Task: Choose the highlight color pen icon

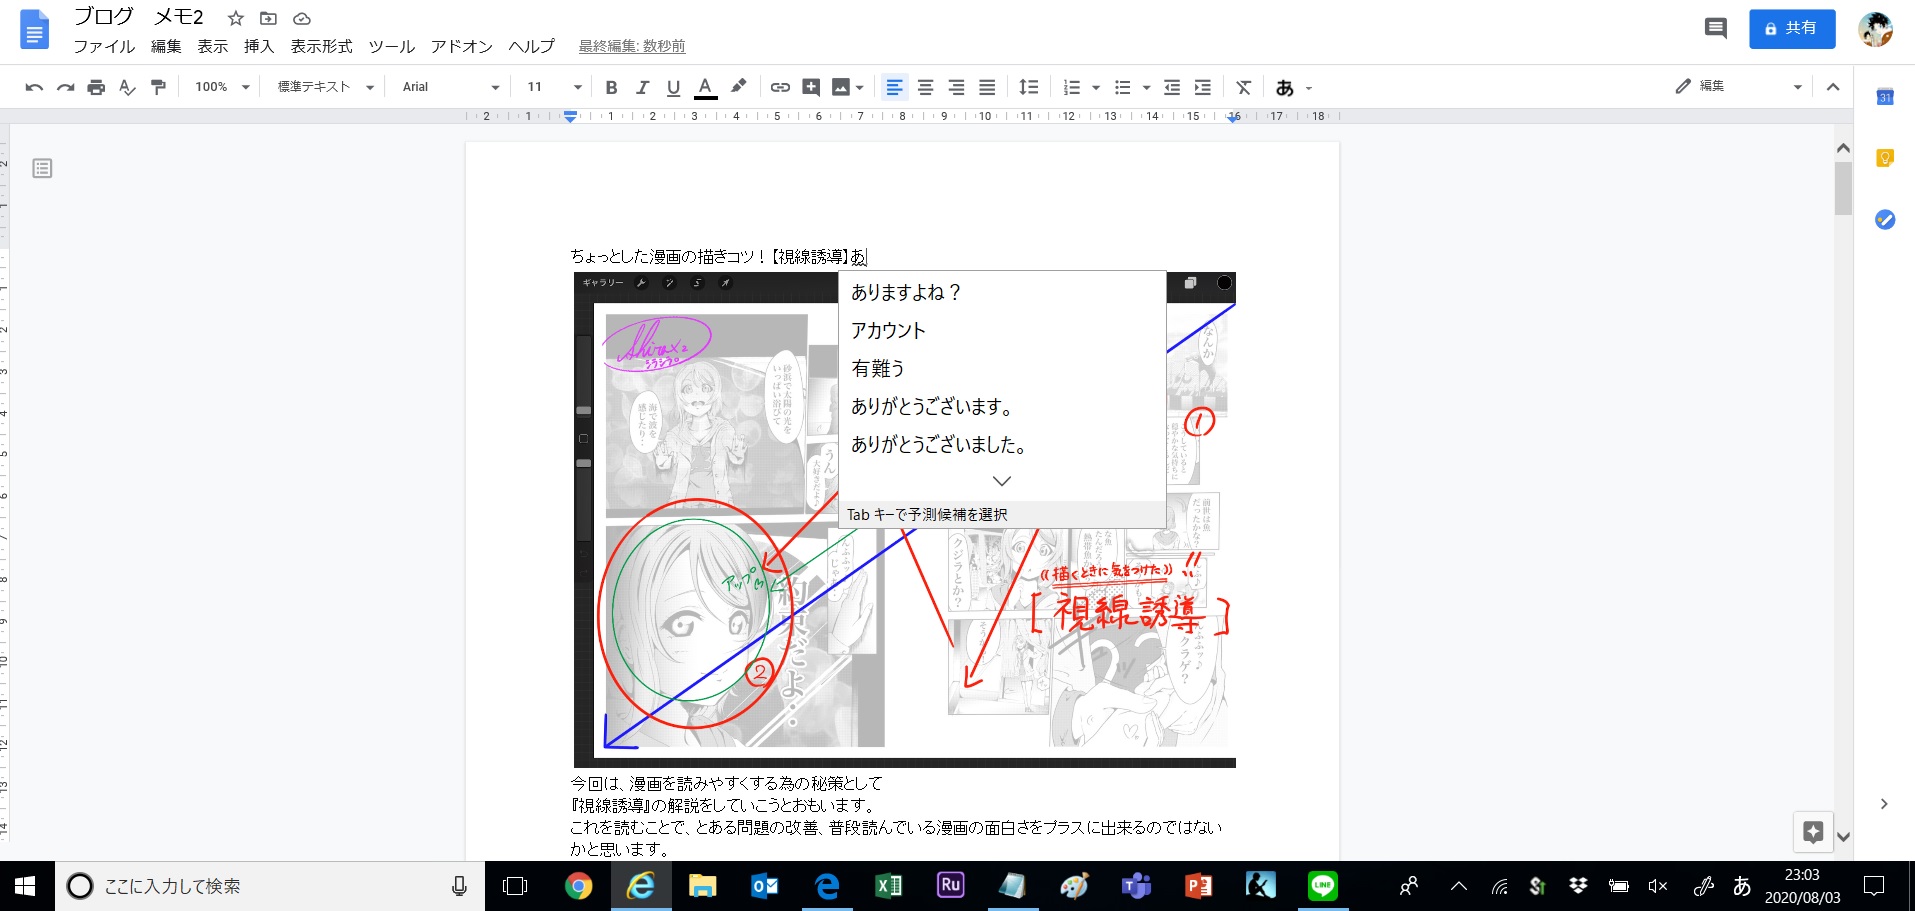Action: click(x=738, y=87)
